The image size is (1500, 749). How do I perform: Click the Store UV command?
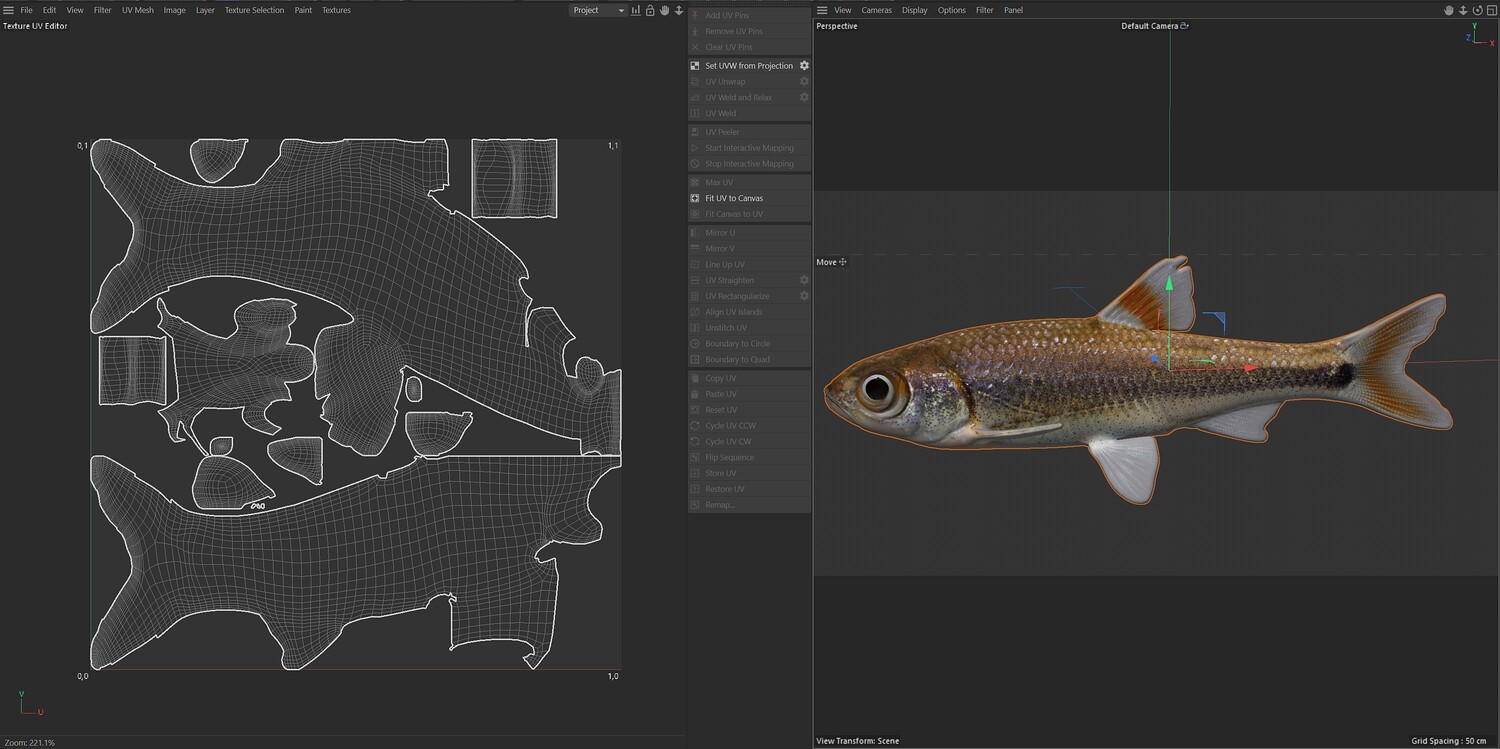749,473
